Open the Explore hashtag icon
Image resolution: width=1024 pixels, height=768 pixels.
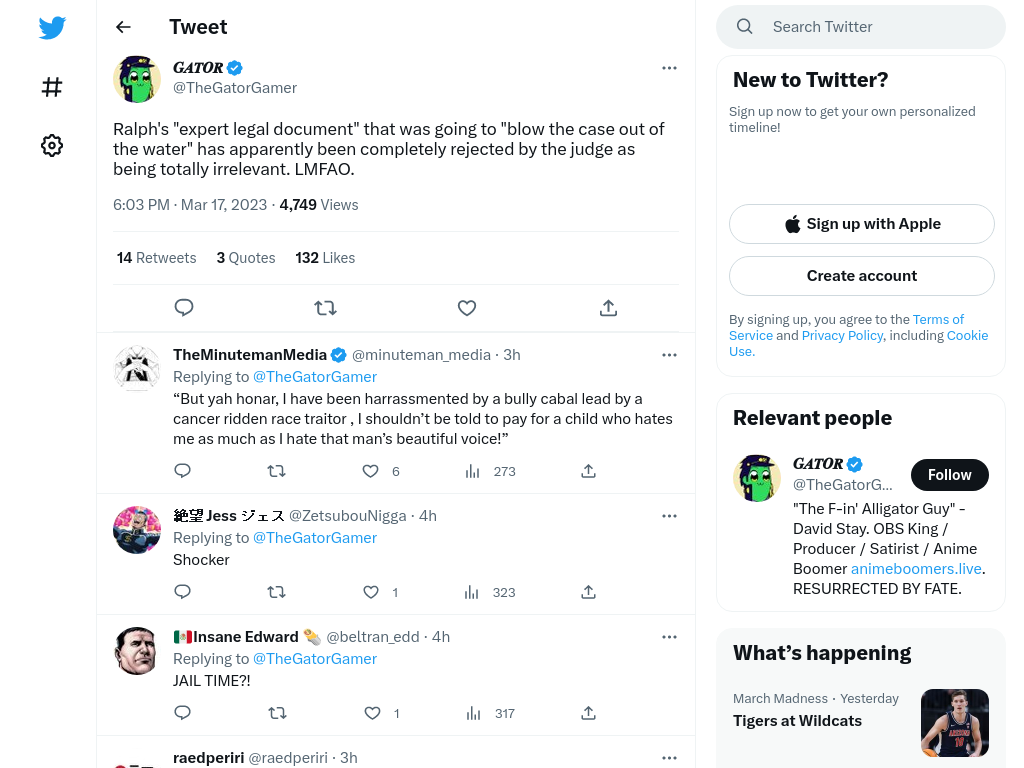[x=52, y=87]
